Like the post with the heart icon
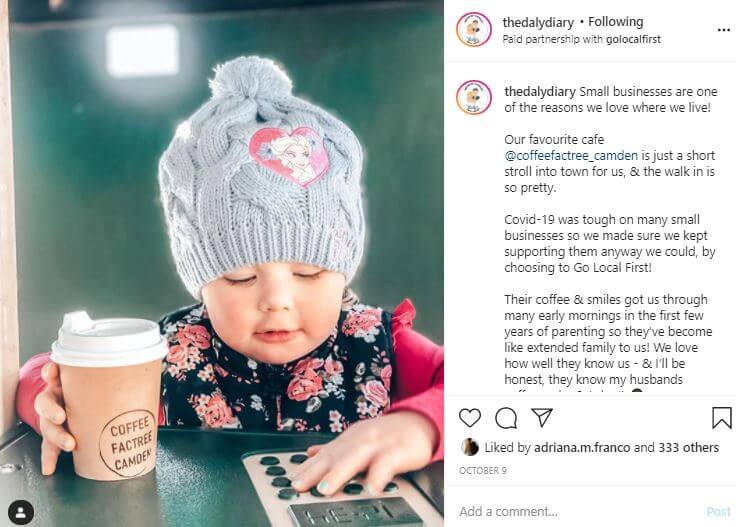736x527 pixels. [x=469, y=418]
